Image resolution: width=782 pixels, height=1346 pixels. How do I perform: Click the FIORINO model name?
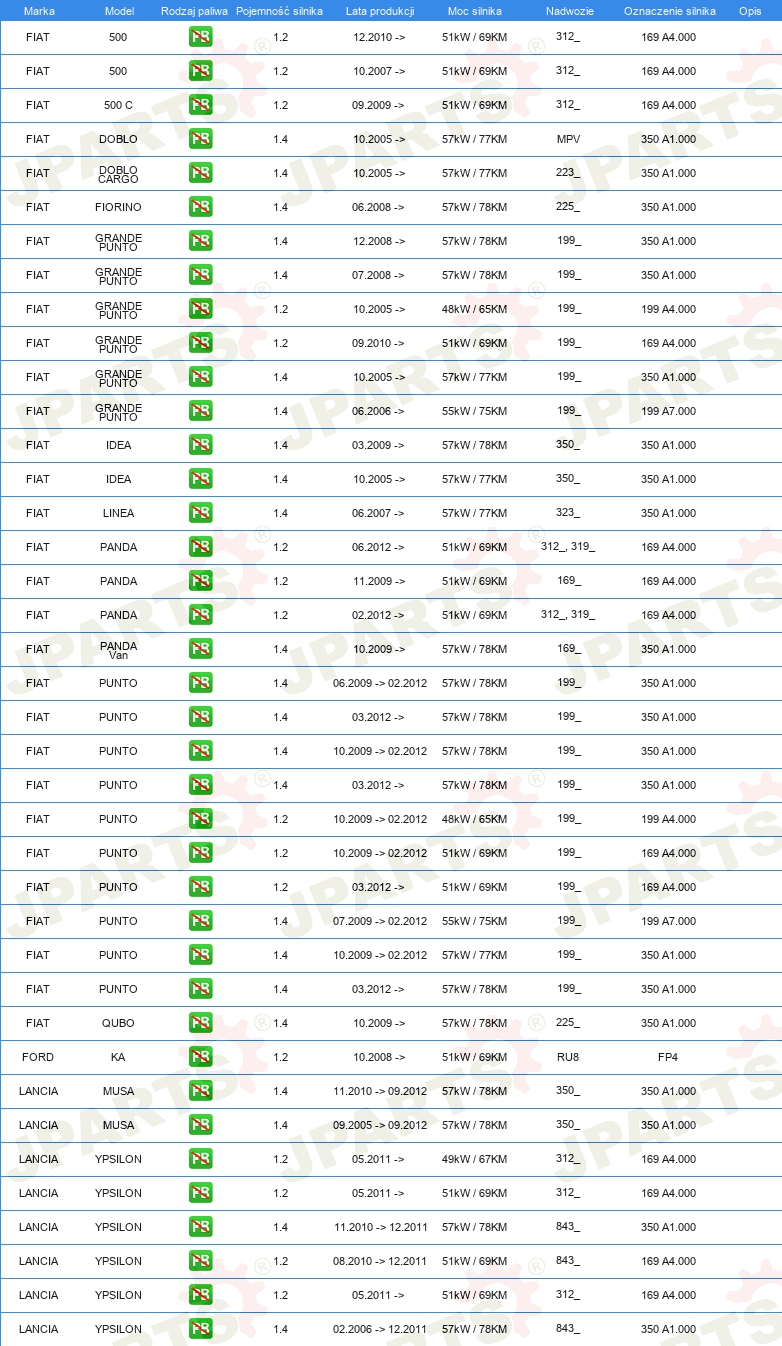(118, 207)
